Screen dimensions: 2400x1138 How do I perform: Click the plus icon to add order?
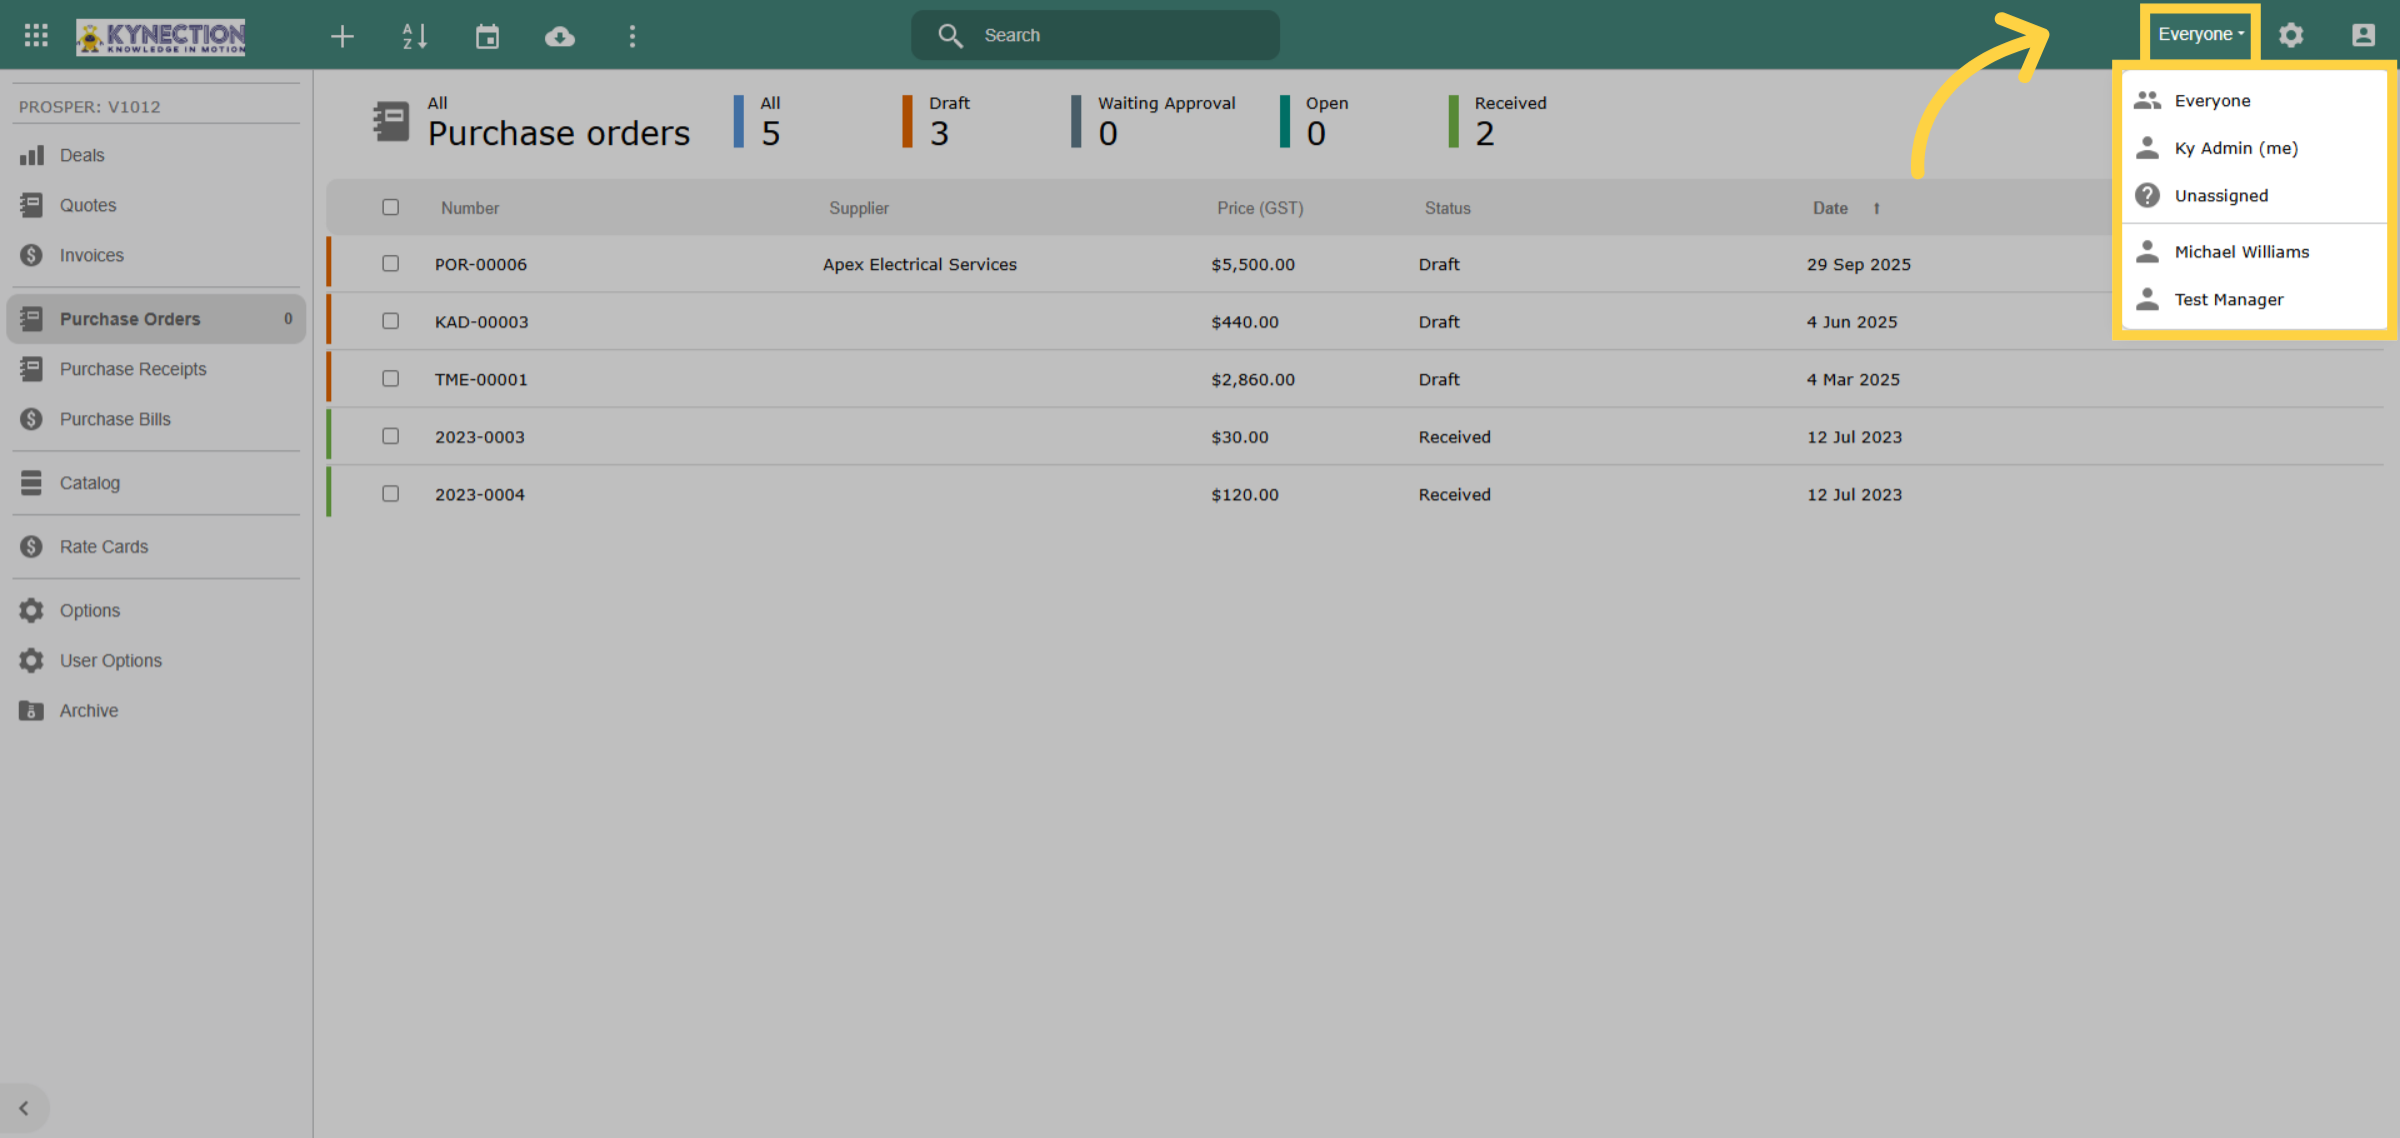click(x=342, y=36)
